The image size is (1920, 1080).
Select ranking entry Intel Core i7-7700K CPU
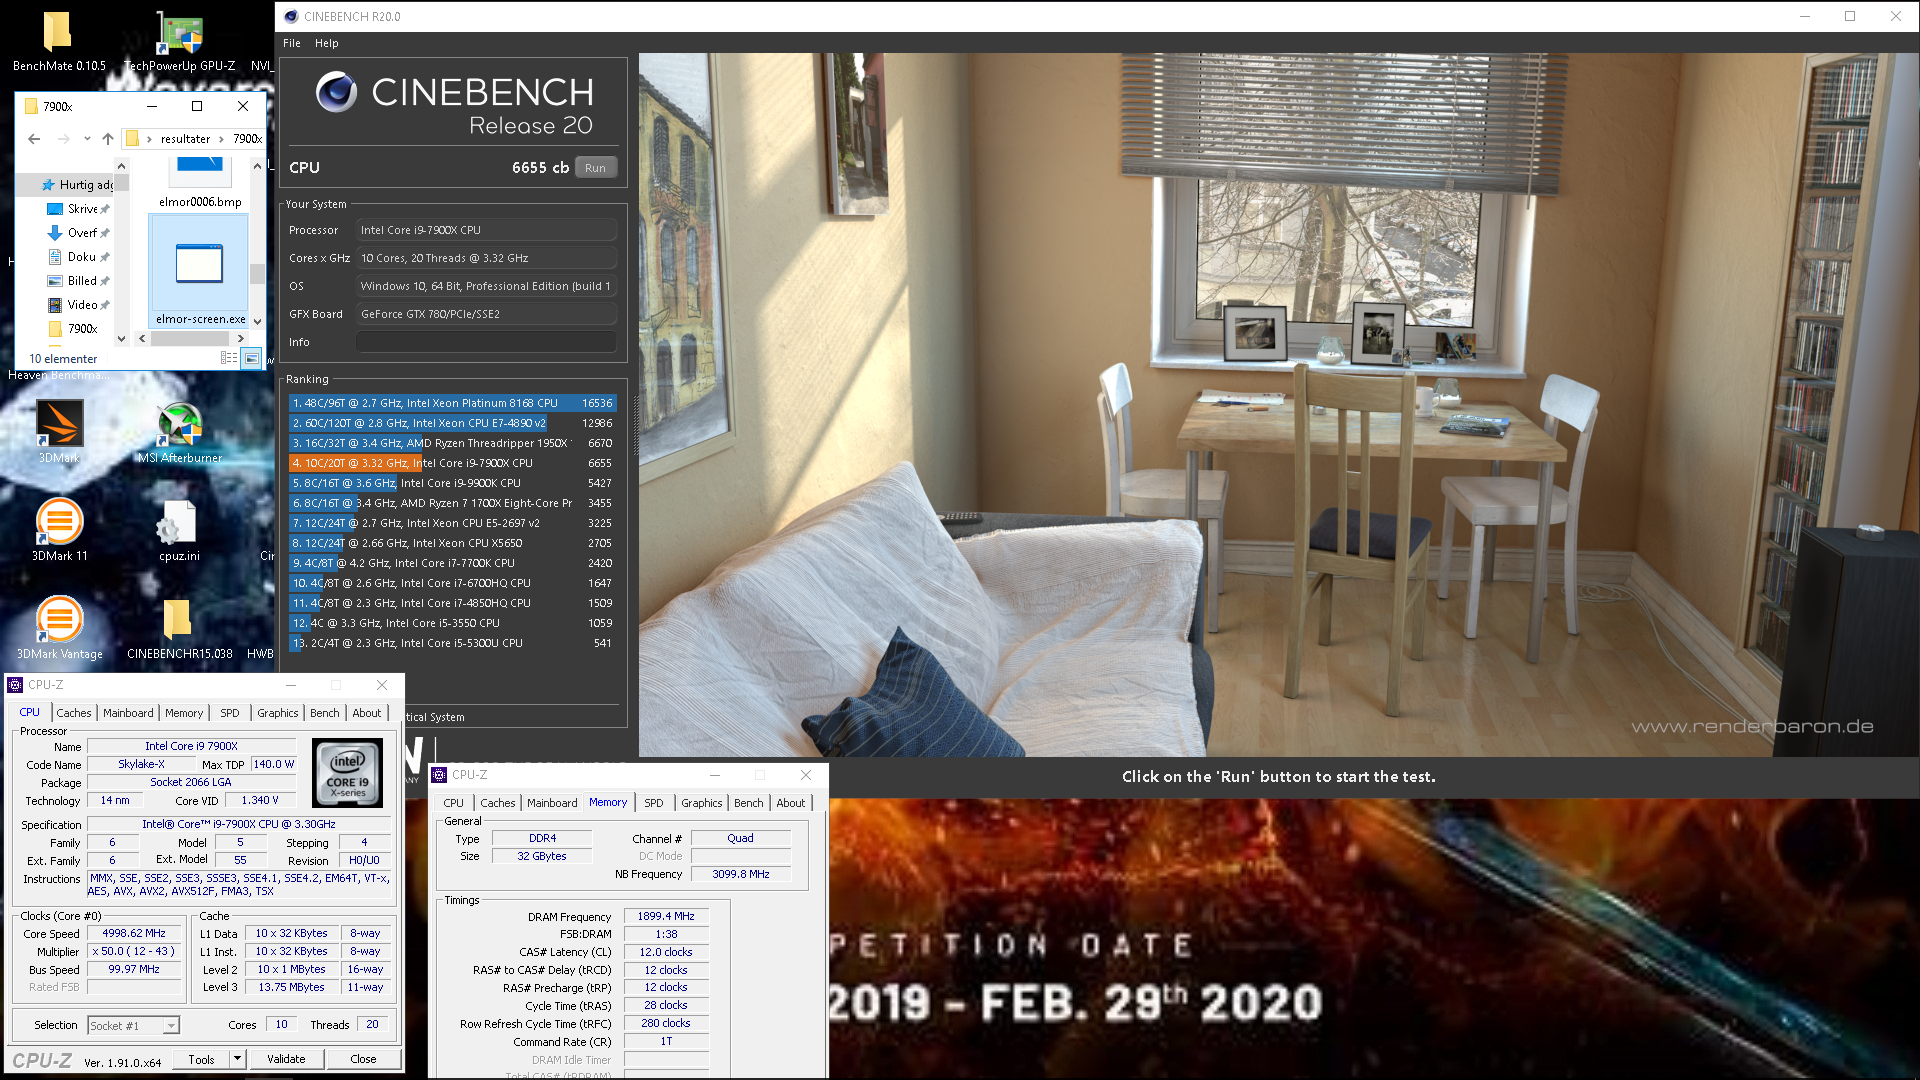coord(452,563)
